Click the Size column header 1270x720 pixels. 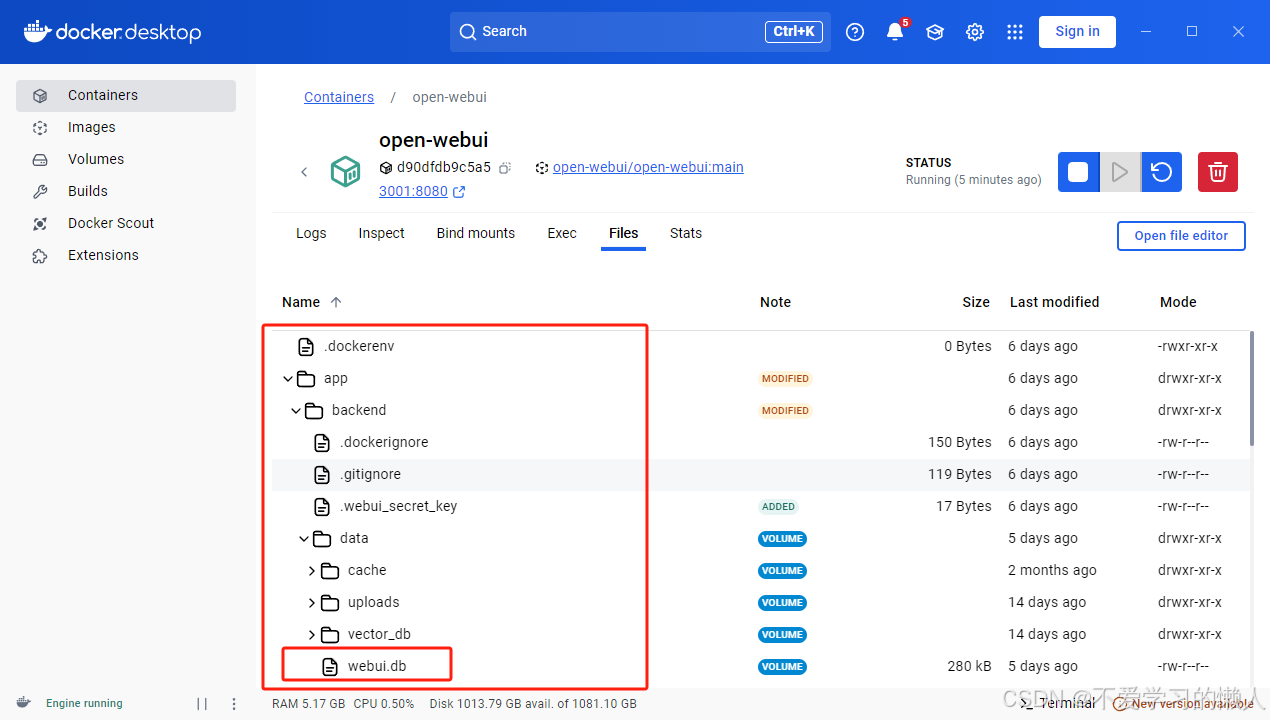(x=976, y=302)
